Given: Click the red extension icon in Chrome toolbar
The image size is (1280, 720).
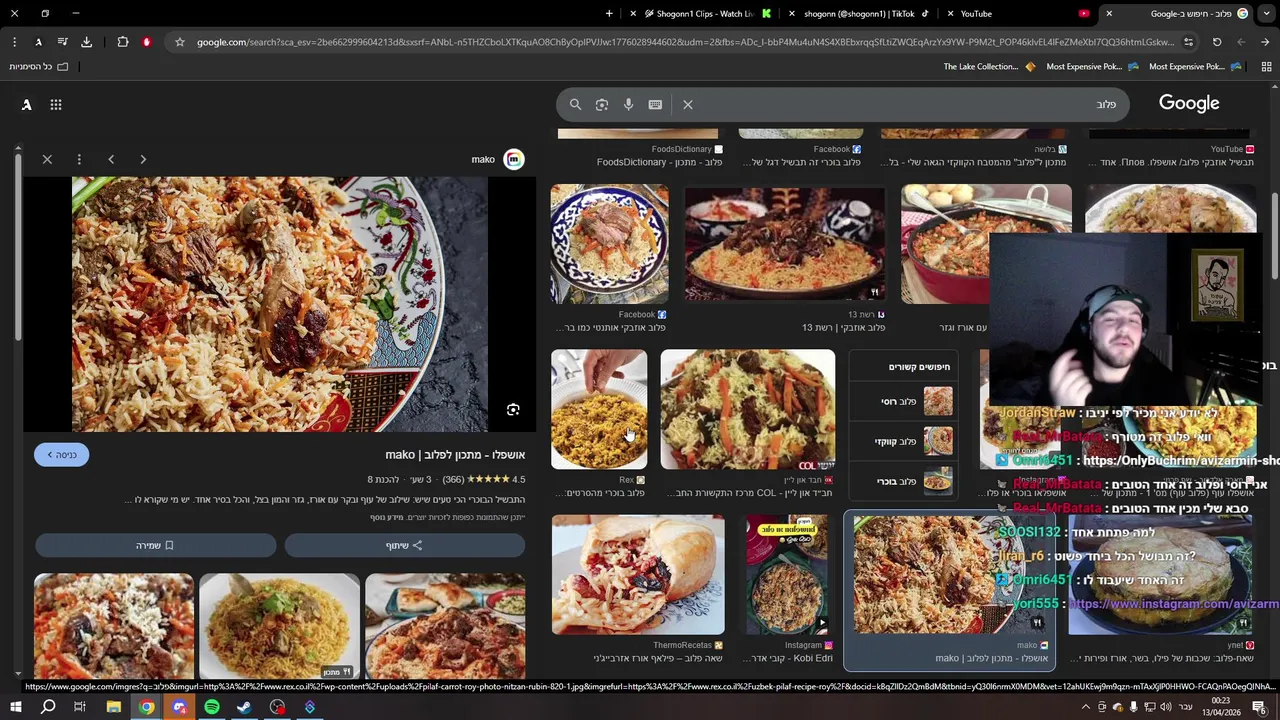Looking at the screenshot, I should [x=147, y=42].
